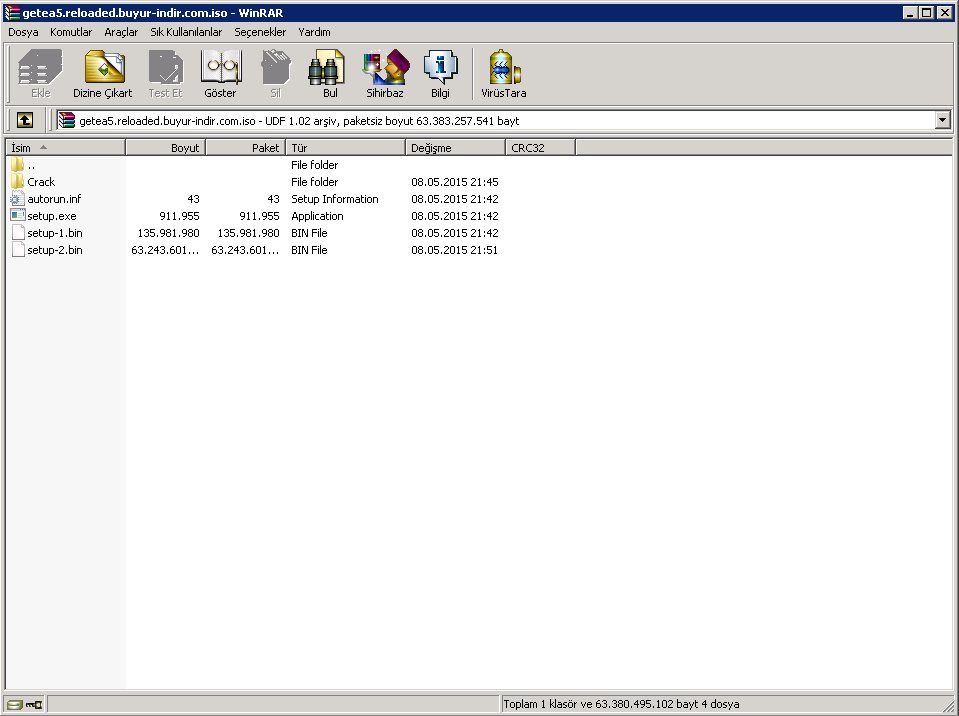The height and width of the screenshot is (716, 959).
Task: Click 'Application' type cell
Action: (317, 216)
